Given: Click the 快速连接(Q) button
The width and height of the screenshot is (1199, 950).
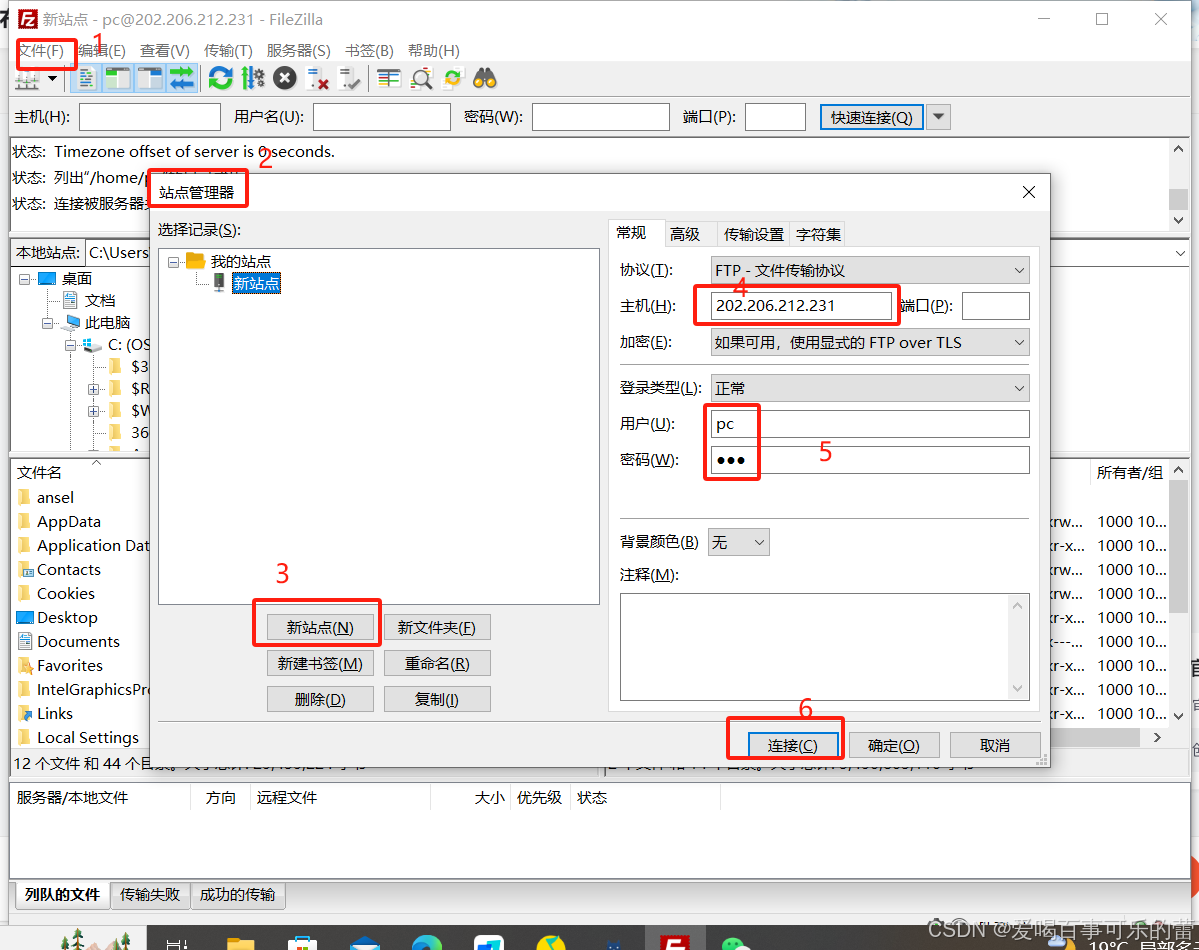Looking at the screenshot, I should click(x=871, y=117).
